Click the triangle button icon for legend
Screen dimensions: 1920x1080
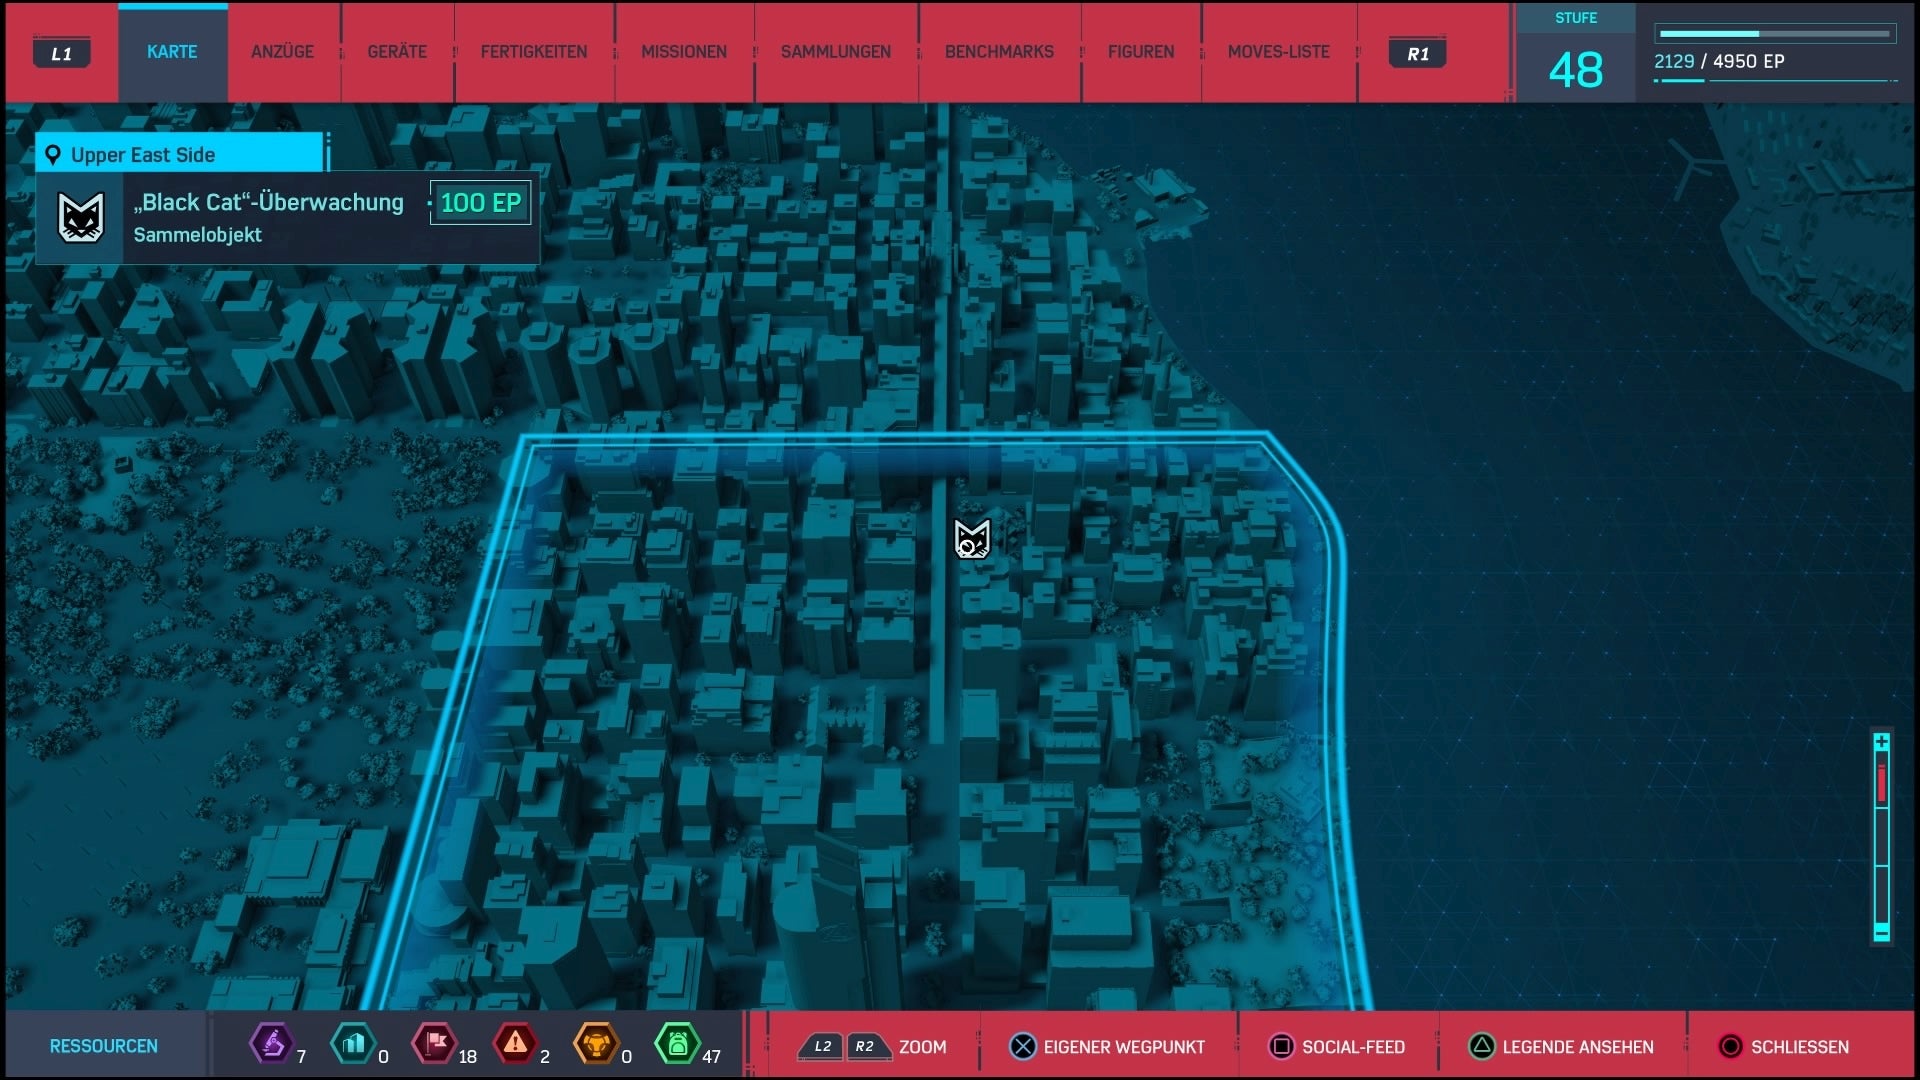tap(1482, 1047)
